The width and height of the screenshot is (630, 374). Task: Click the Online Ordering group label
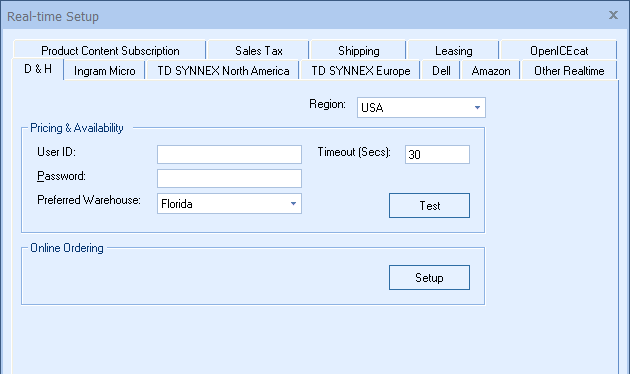(x=67, y=248)
